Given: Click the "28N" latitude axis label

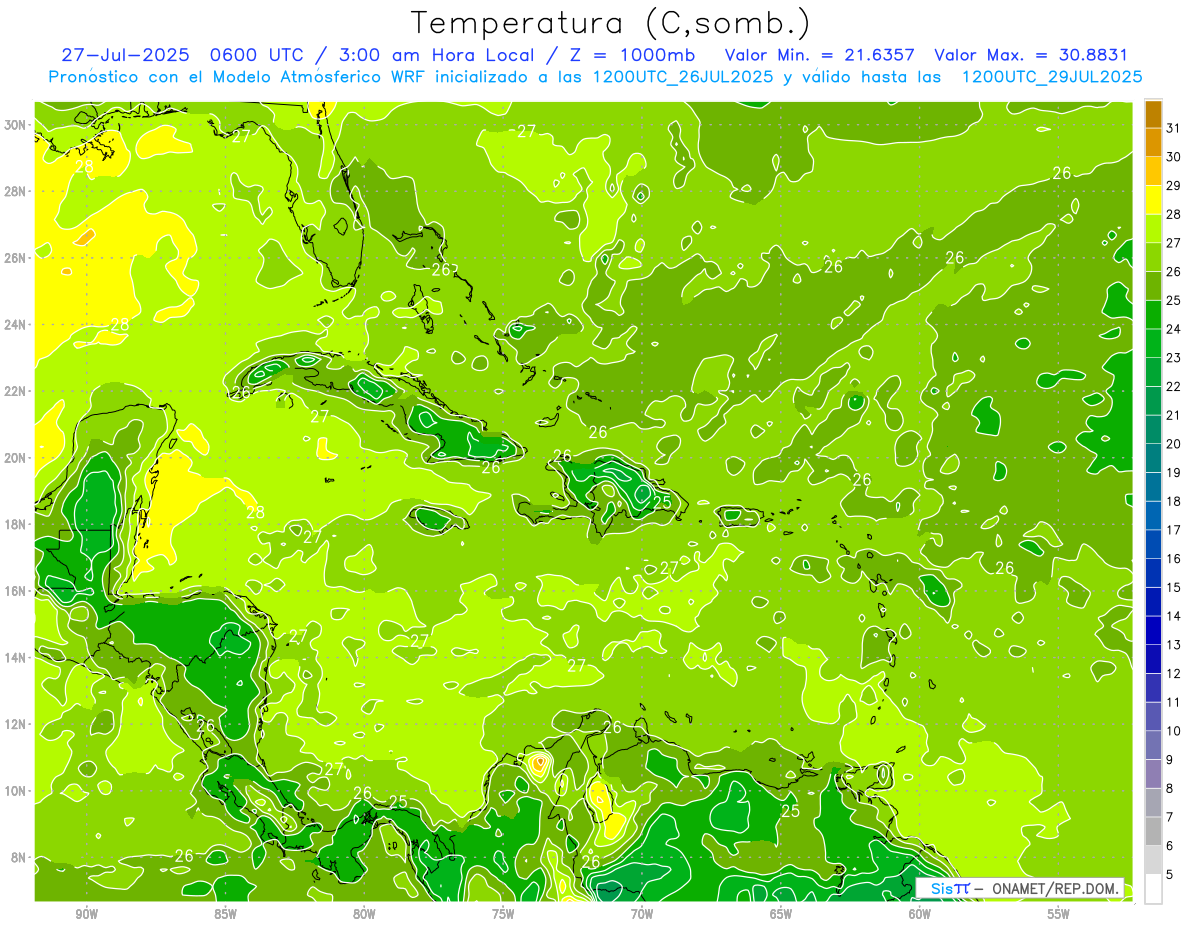Looking at the screenshot, I should [17, 191].
